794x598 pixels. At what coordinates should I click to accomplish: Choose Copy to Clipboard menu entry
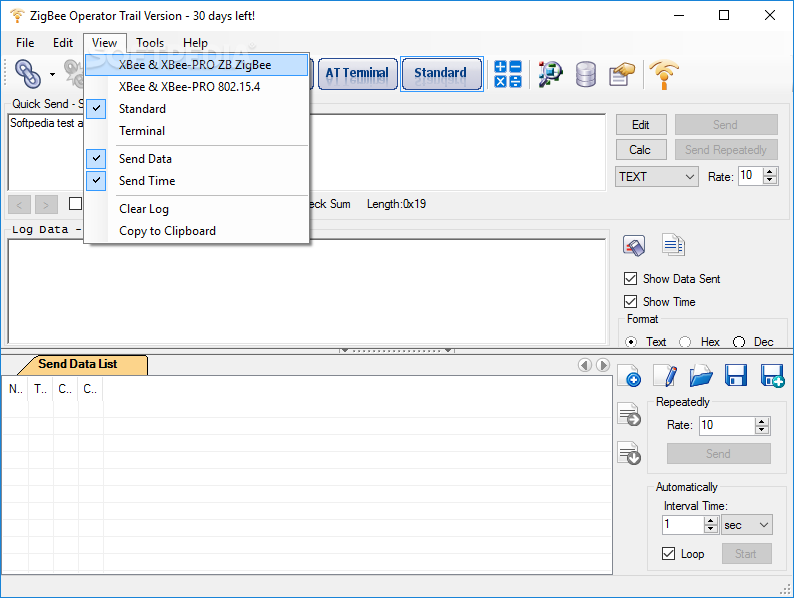coord(196,231)
